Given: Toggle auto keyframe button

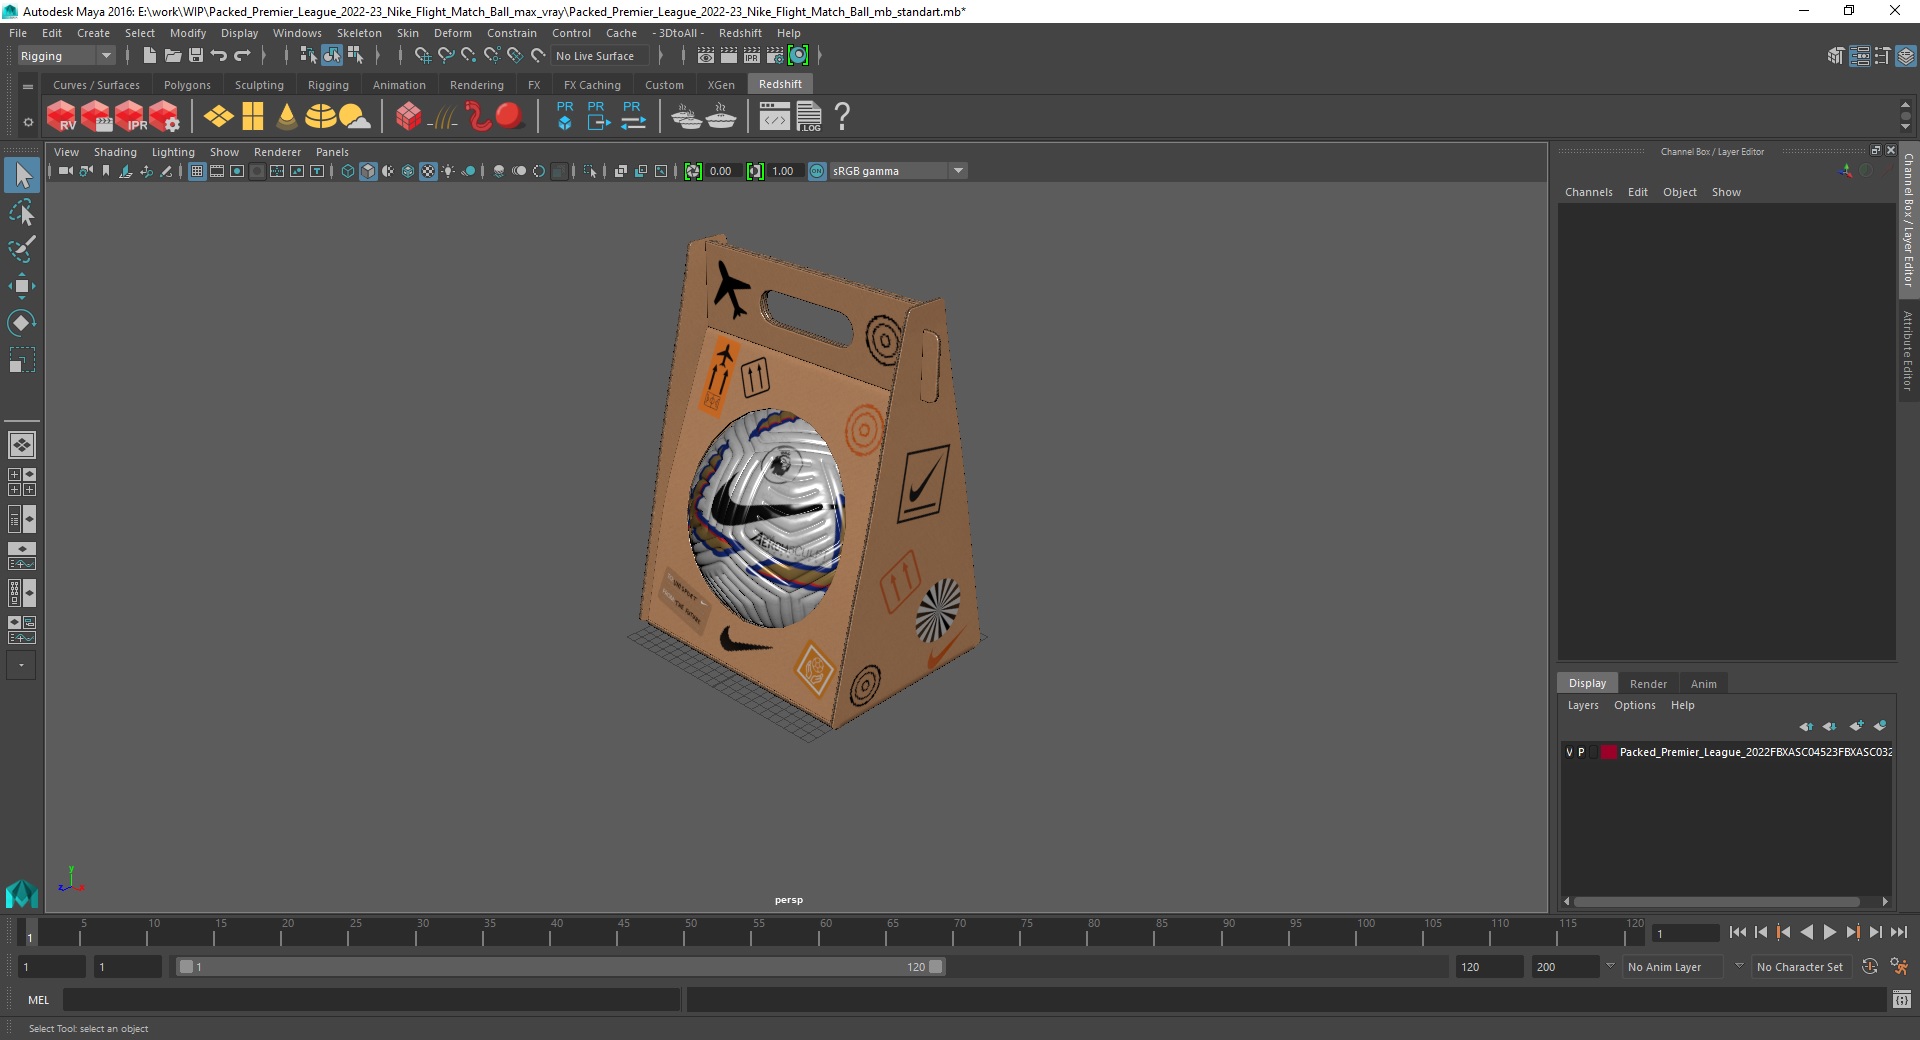Looking at the screenshot, I should (1870, 967).
